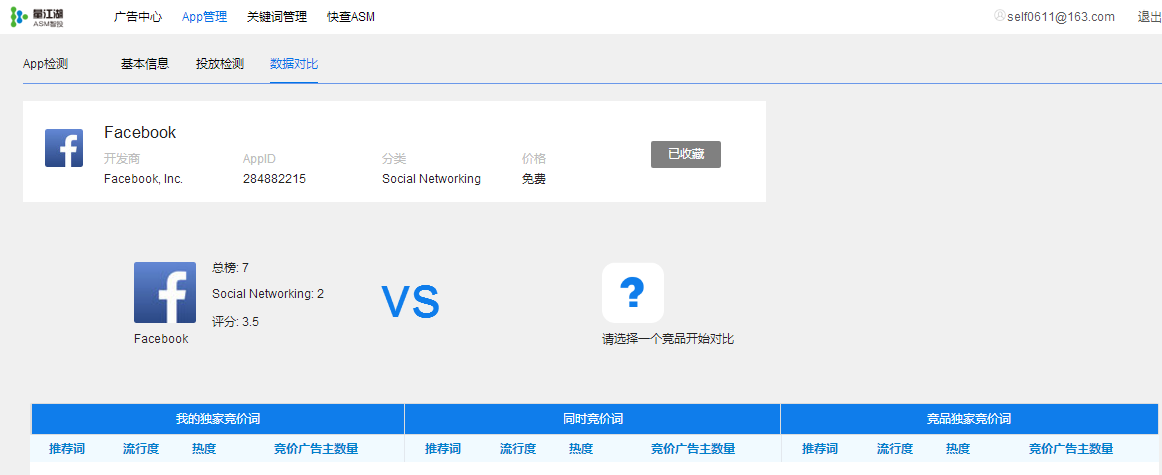Image resolution: width=1162 pixels, height=475 pixels.
Task: Click 竞价广告主数量 column under 同时竞价词
Action: pyautogui.click(x=693, y=448)
